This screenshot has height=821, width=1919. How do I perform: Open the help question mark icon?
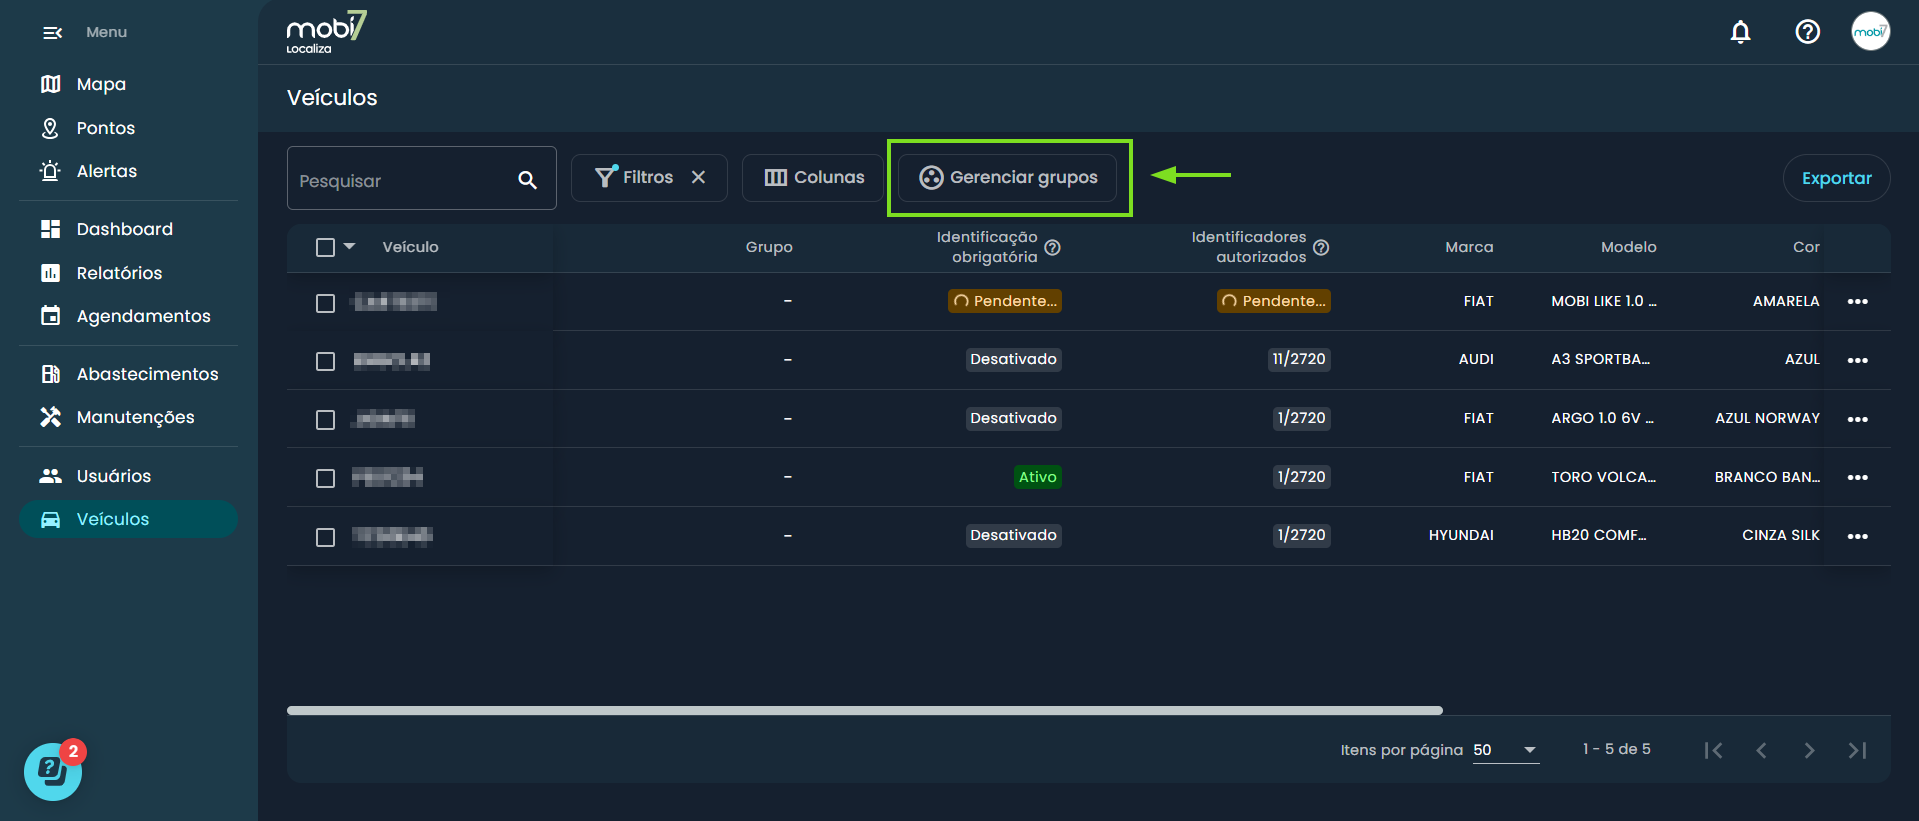coord(1807,32)
